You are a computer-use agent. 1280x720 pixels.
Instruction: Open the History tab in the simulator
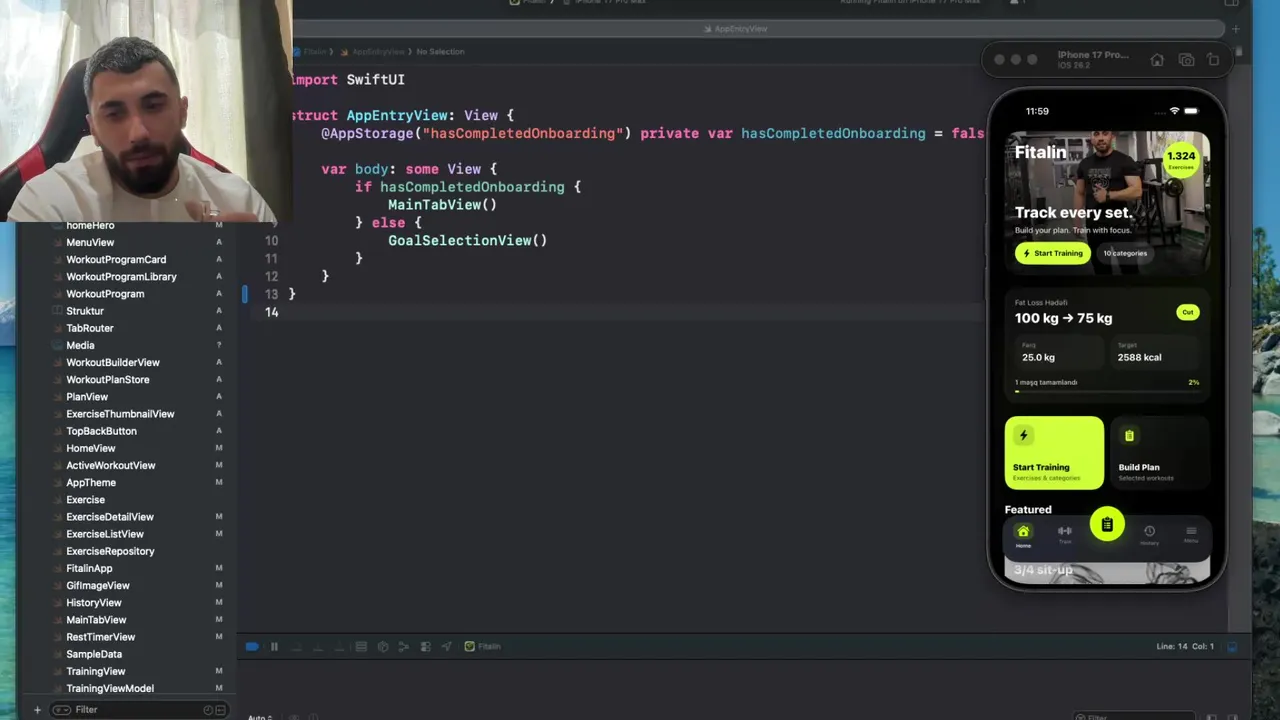click(x=1149, y=536)
